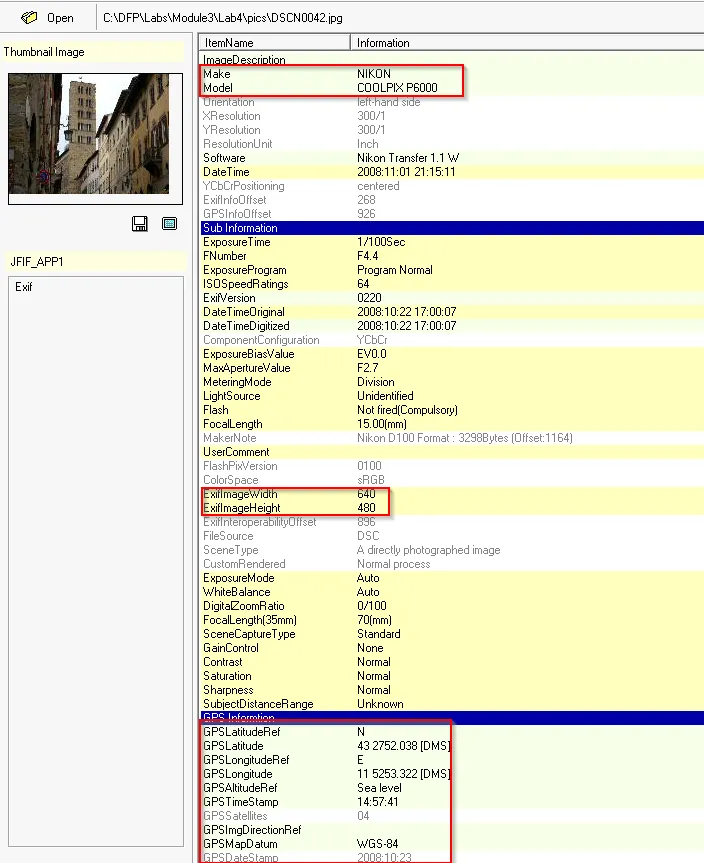The height and width of the screenshot is (863, 704).
Task: Click the floppy disk save thumbnail icon
Action: point(140,224)
